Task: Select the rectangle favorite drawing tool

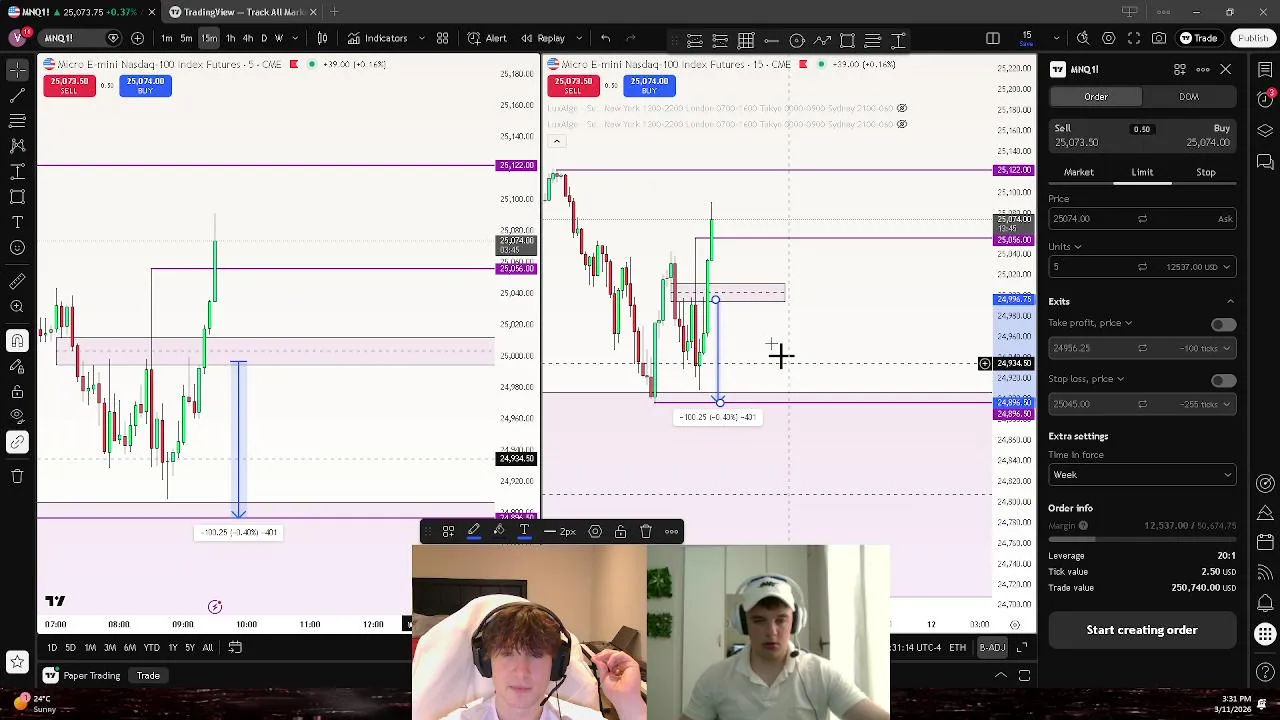Action: tap(847, 40)
